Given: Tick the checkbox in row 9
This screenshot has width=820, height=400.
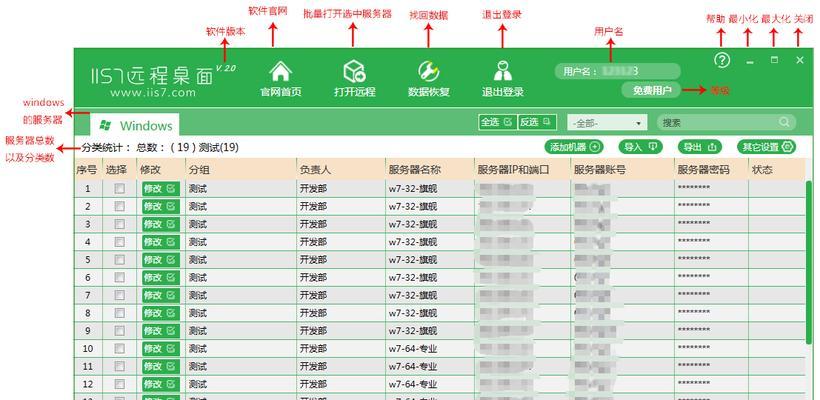Looking at the screenshot, I should coord(120,331).
